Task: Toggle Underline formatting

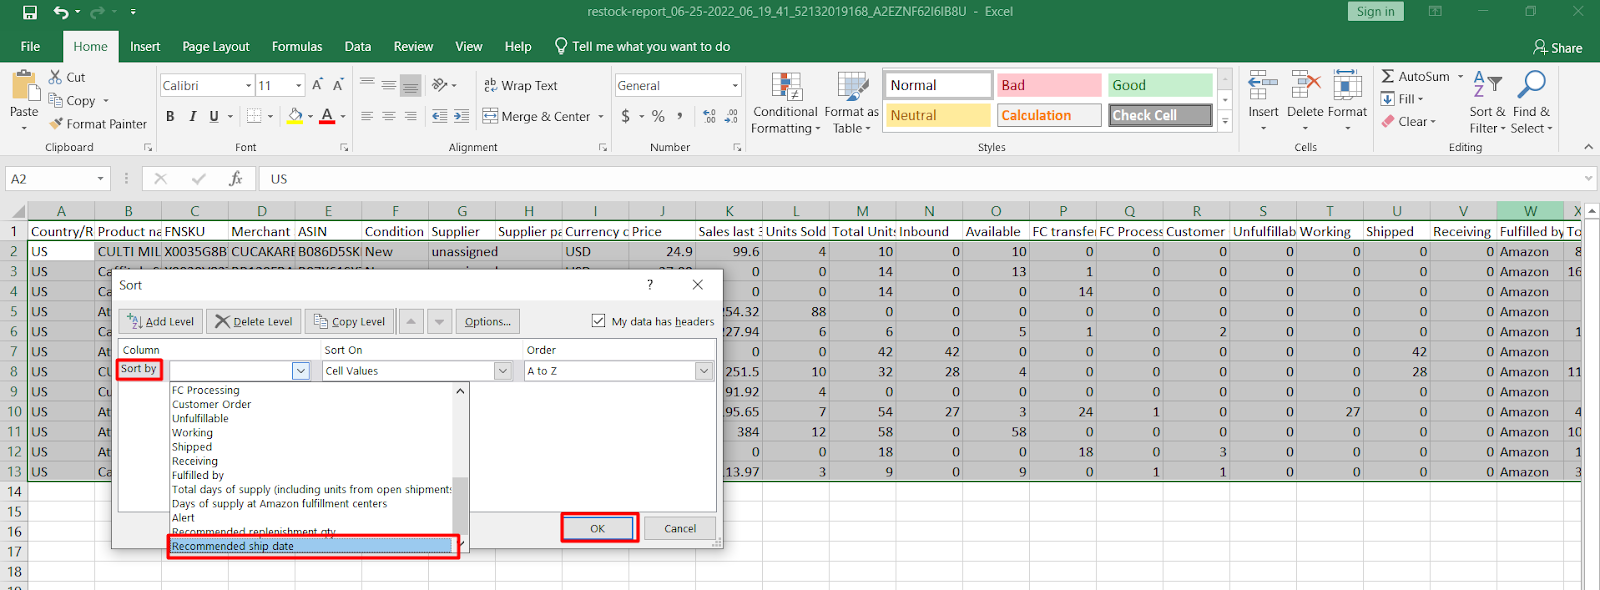Action: [214, 116]
